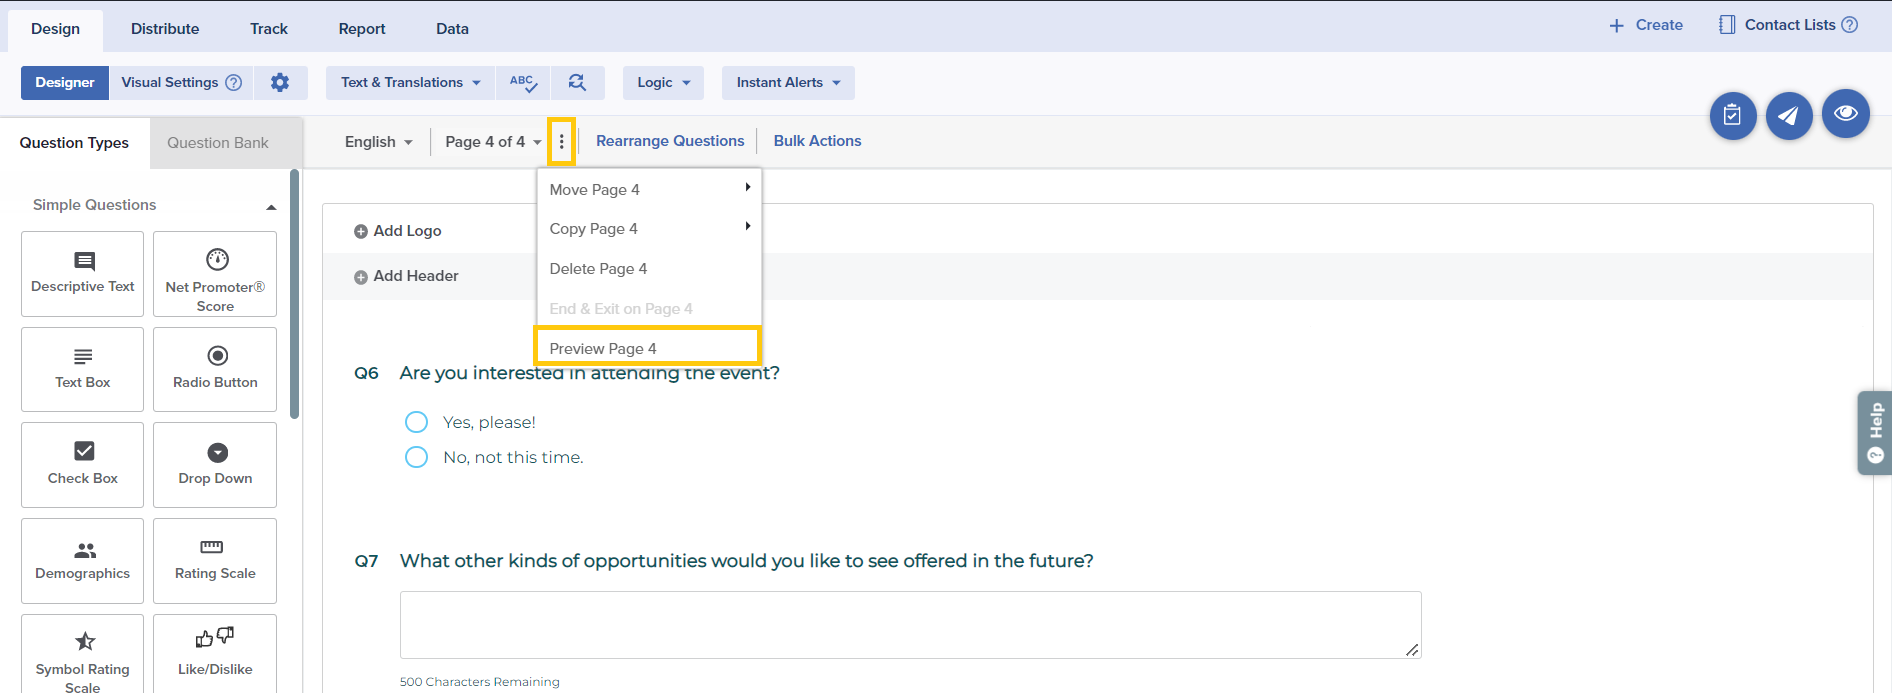Add a Like/Dislike question type
Screen dimensions: 1892x700
[215, 652]
